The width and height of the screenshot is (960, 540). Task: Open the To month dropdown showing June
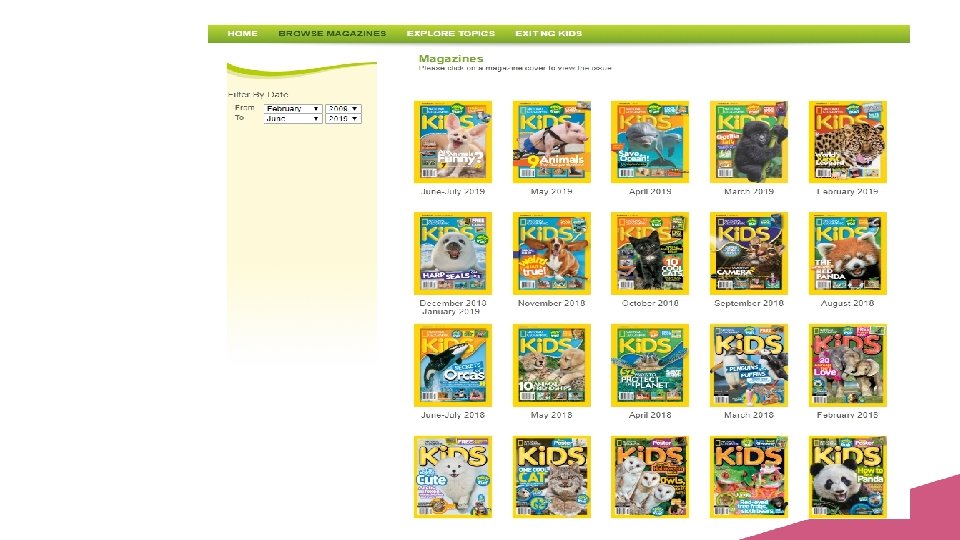[x=293, y=119]
